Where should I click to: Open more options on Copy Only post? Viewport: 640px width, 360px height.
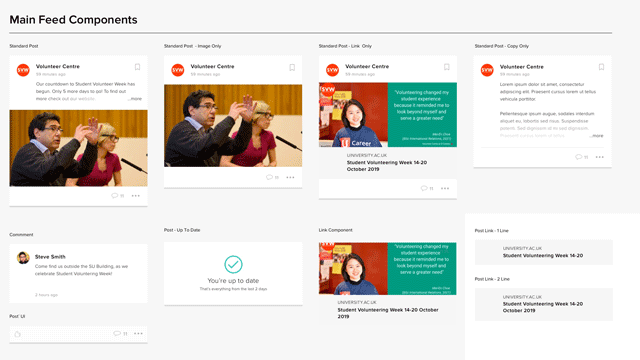(x=600, y=157)
